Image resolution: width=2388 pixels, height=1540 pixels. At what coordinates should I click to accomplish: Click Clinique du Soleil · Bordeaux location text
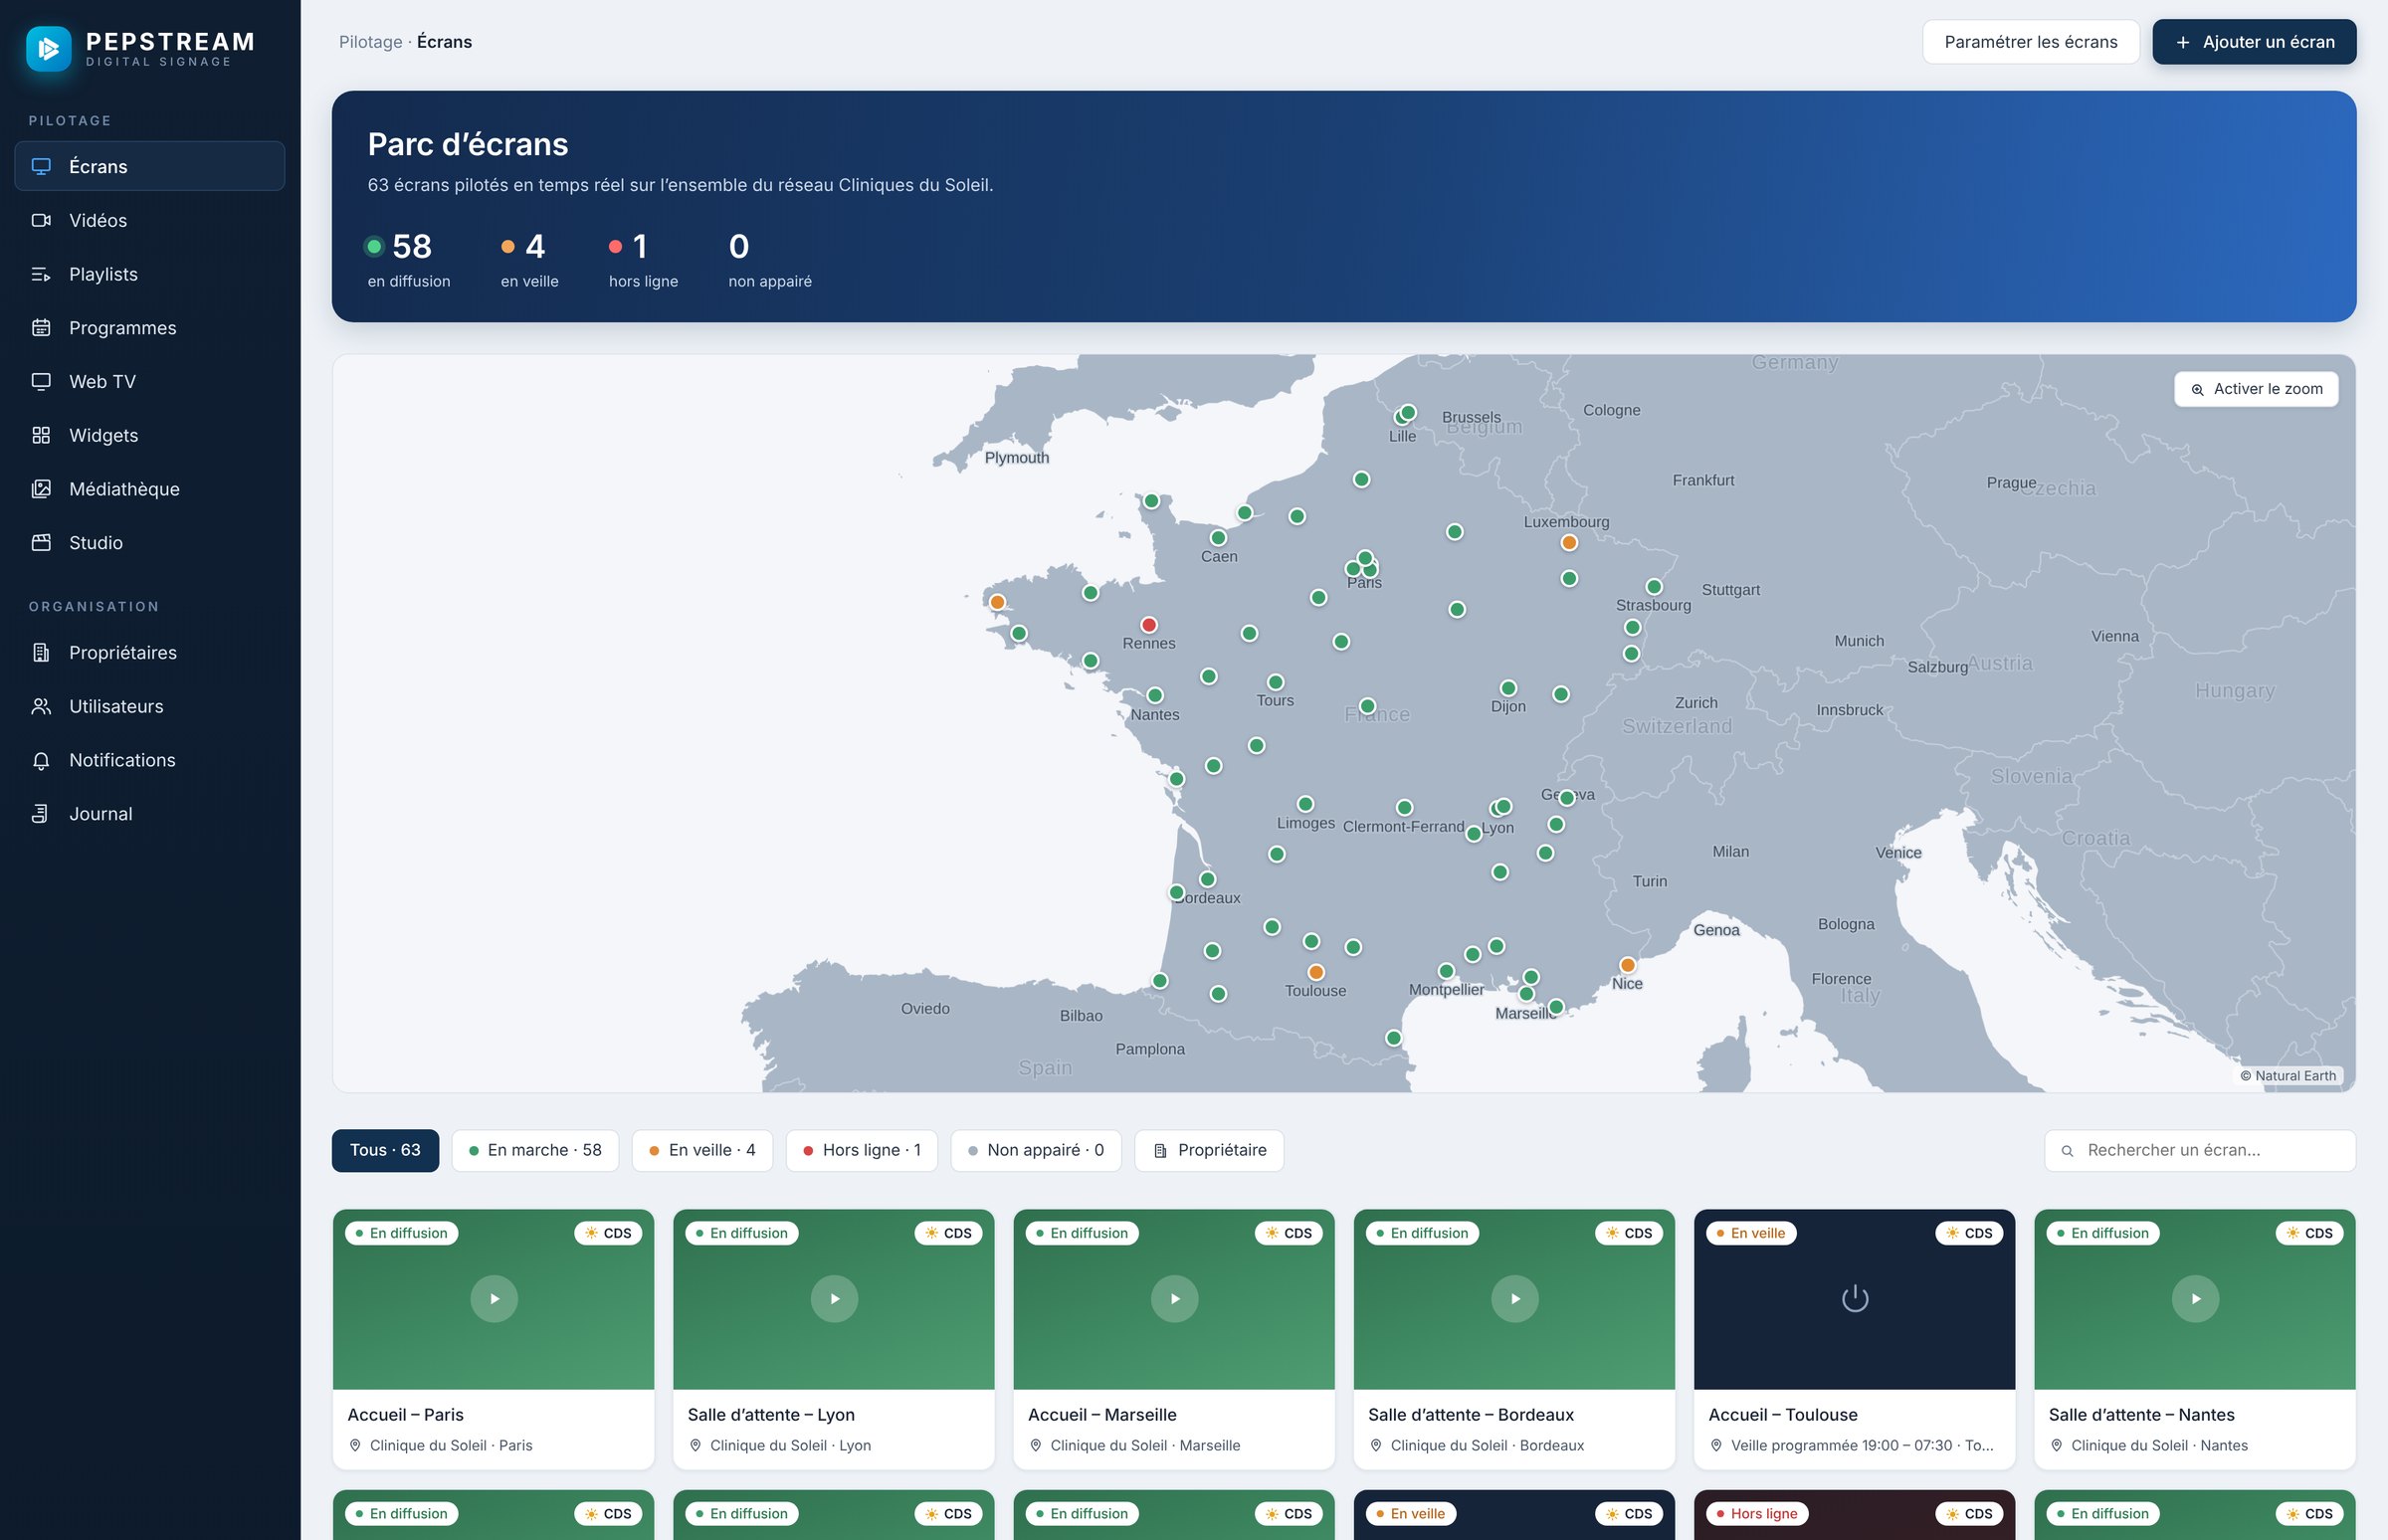pyautogui.click(x=1487, y=1445)
